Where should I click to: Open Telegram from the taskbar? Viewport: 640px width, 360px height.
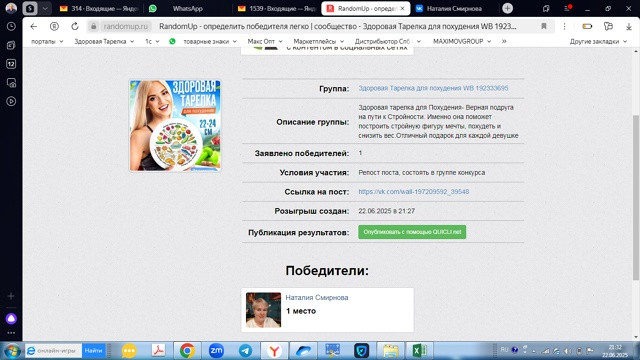[245, 351]
